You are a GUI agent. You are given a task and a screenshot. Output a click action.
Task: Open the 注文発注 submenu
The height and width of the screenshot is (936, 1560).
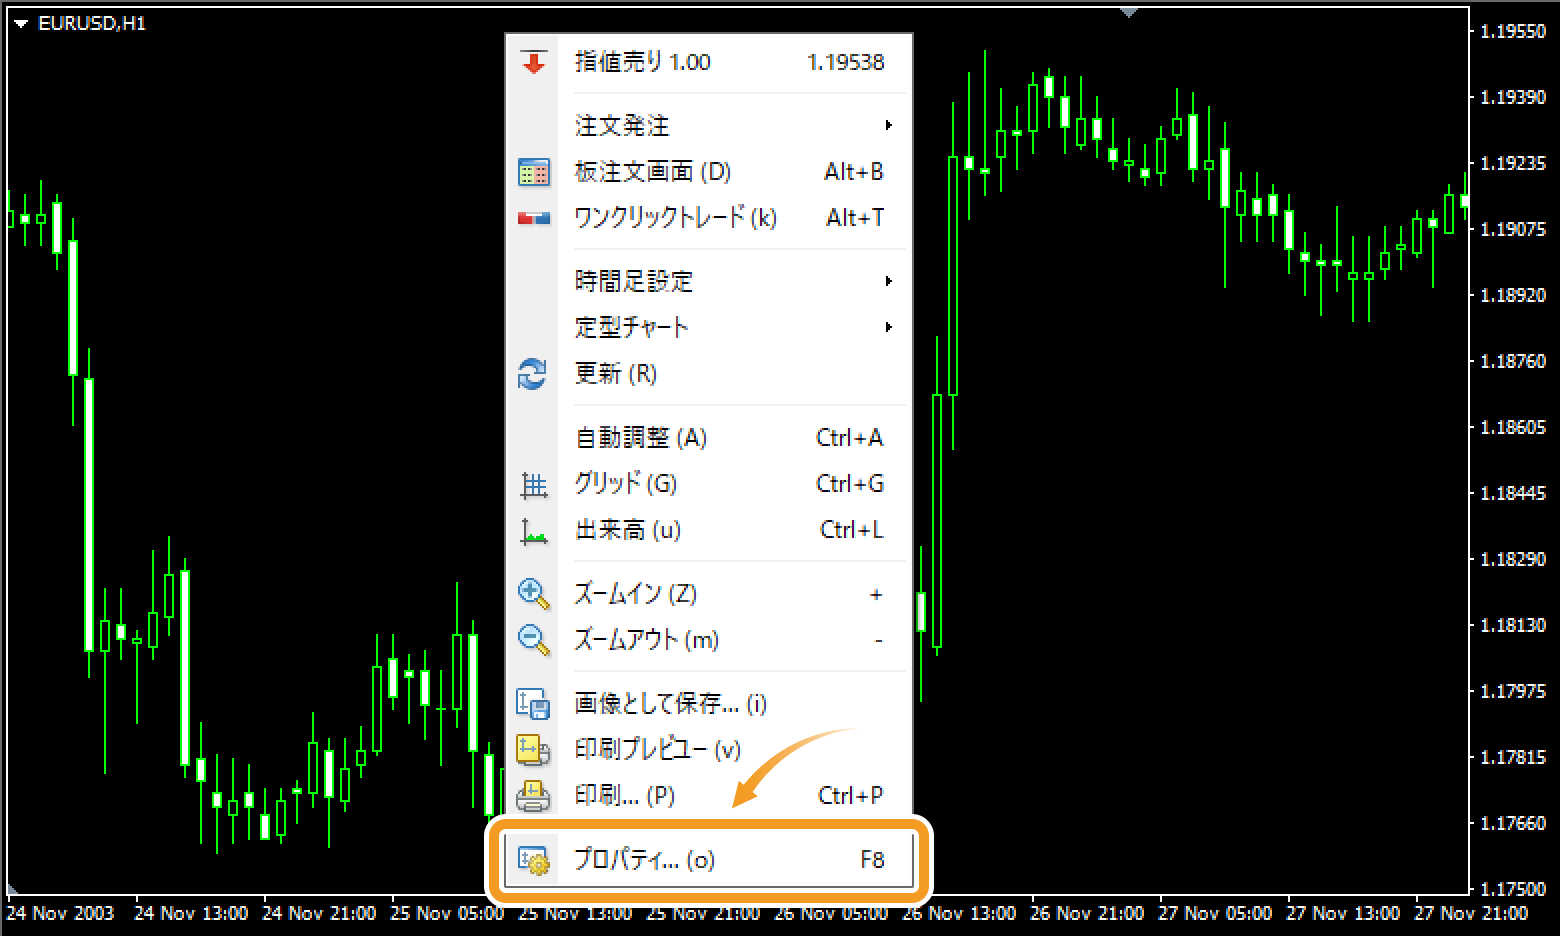pyautogui.click(x=709, y=126)
